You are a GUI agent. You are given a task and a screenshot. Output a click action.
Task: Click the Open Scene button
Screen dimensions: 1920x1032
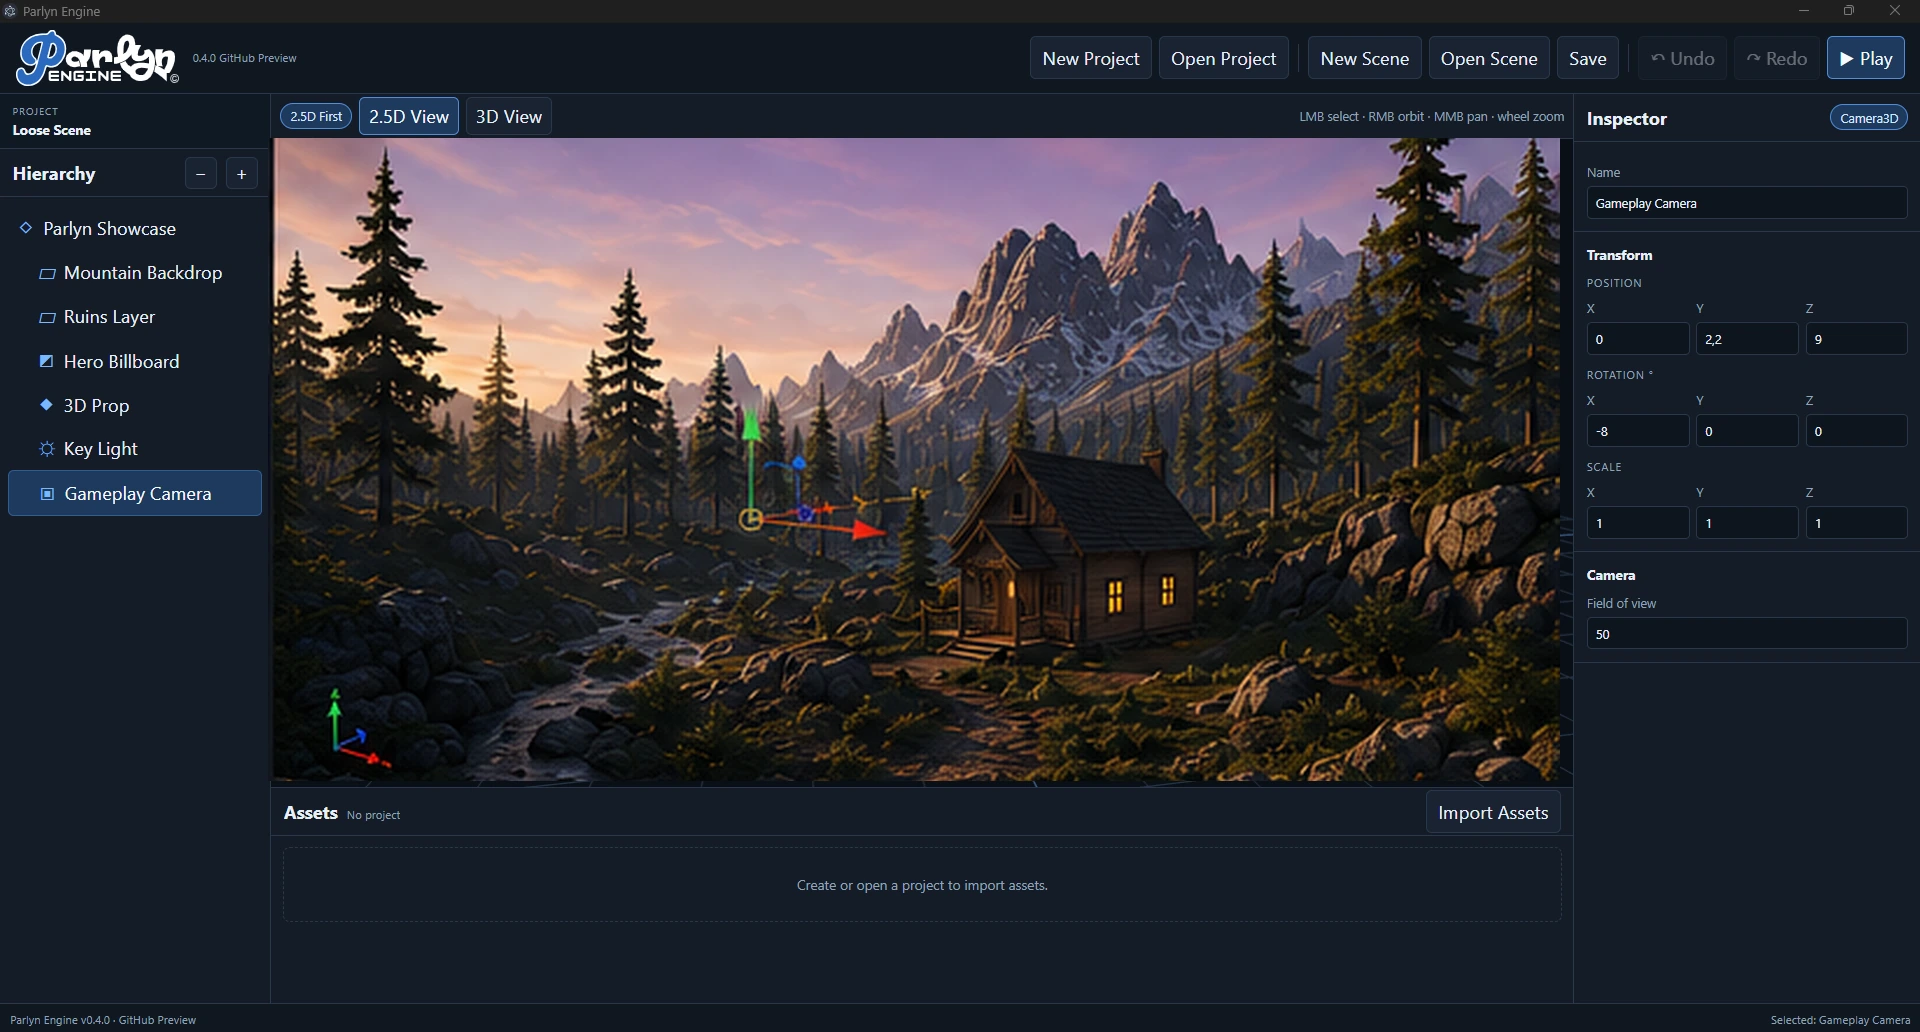coord(1489,58)
